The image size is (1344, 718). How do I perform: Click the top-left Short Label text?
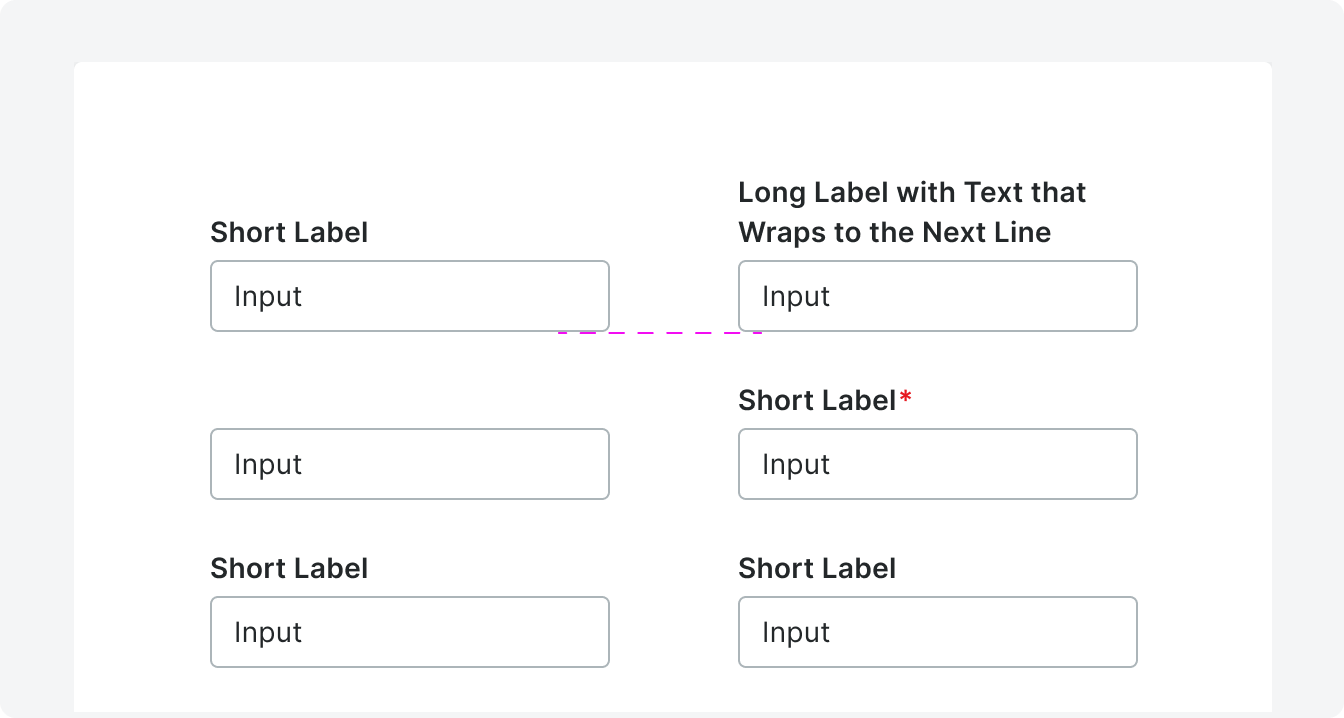289,232
